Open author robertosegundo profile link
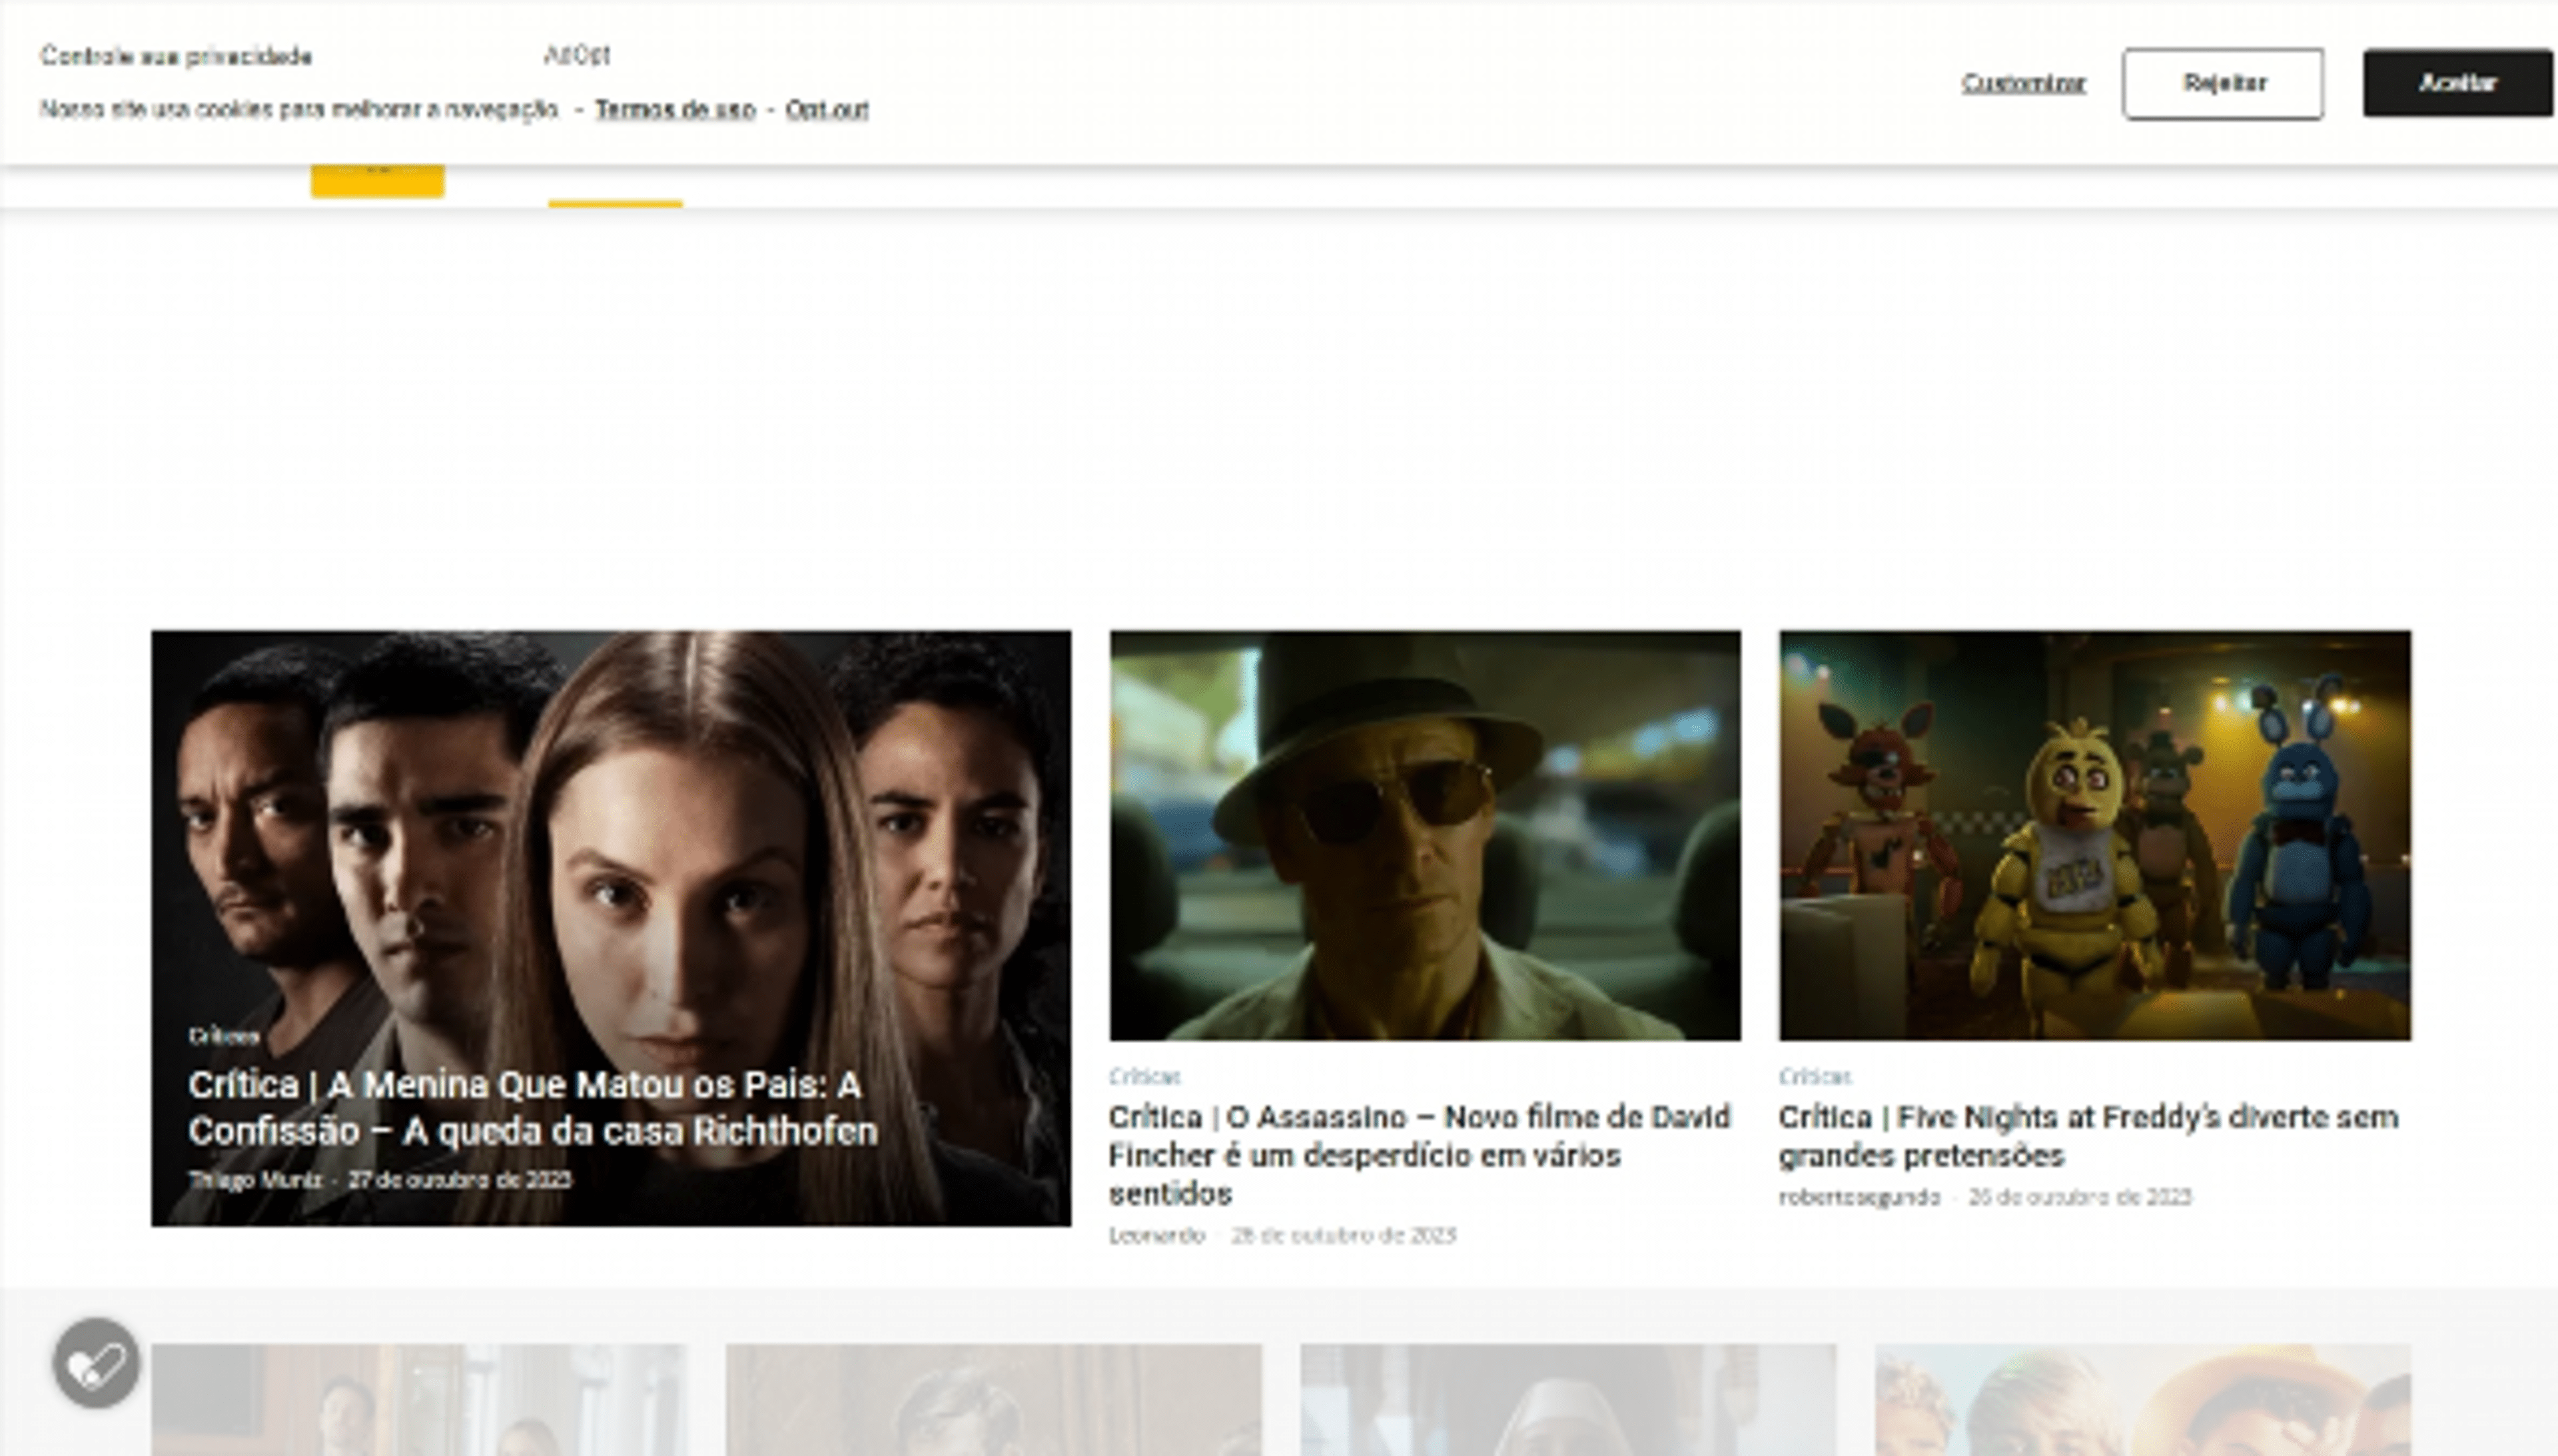Viewport: 2558px width, 1456px height. 1858,1197
